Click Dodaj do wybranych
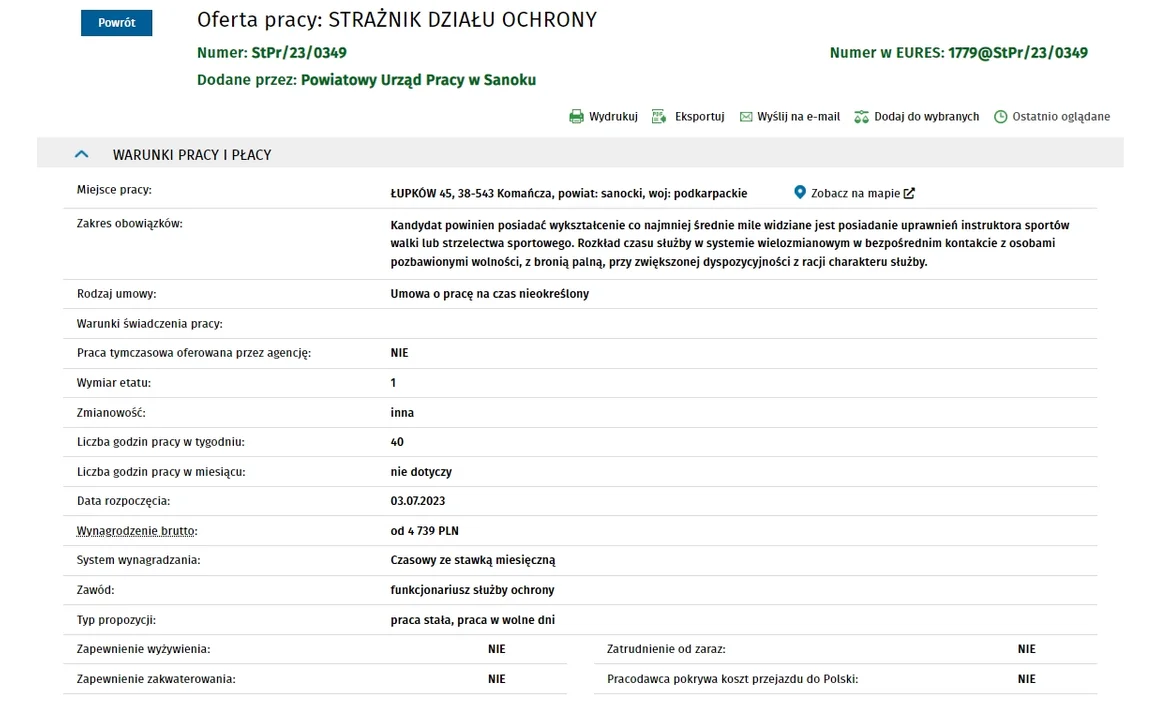Screen dimensions: 1155x720 (x=927, y=116)
